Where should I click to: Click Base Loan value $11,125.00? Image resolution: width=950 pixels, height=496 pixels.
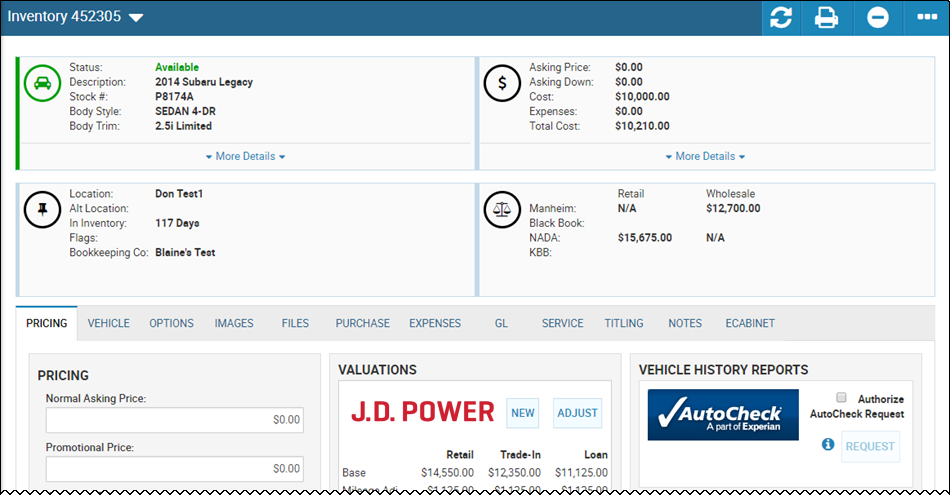[581, 472]
